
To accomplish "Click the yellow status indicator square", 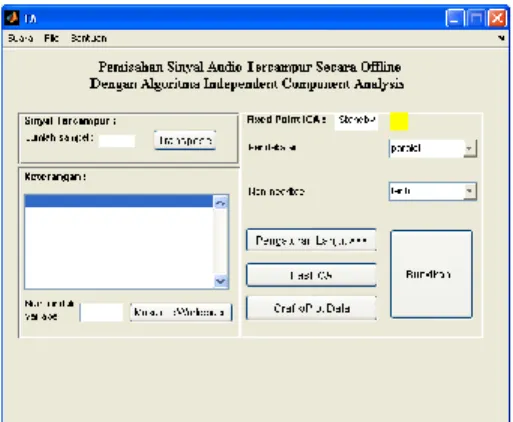I will (399, 121).
